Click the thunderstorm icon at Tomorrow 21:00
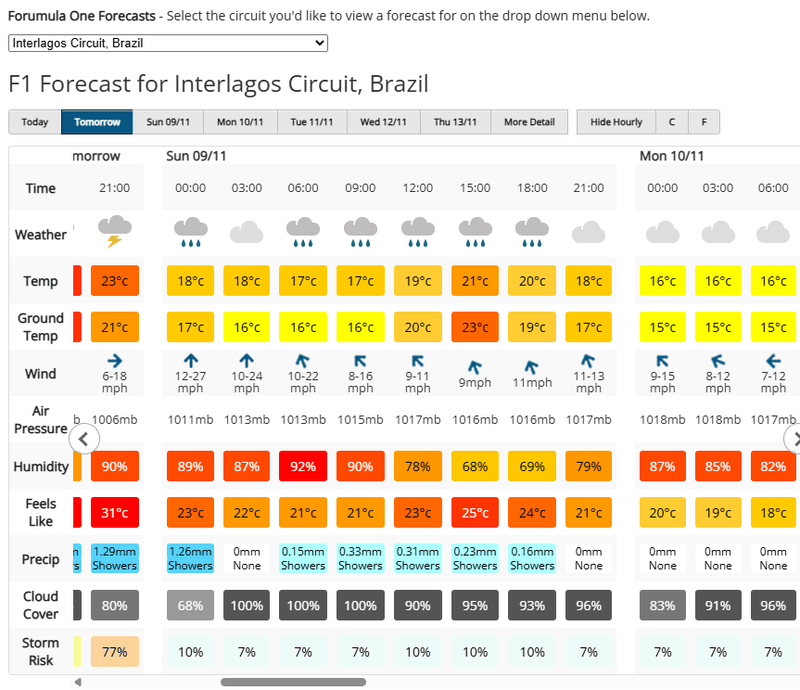Viewport: 800px width, 690px height. (x=115, y=232)
